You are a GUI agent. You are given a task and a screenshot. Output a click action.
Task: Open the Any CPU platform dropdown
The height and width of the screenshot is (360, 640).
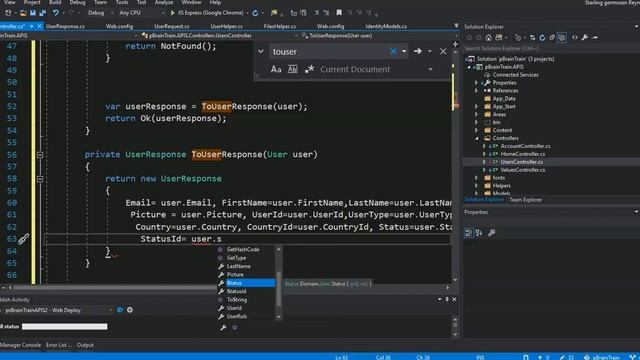141,13
